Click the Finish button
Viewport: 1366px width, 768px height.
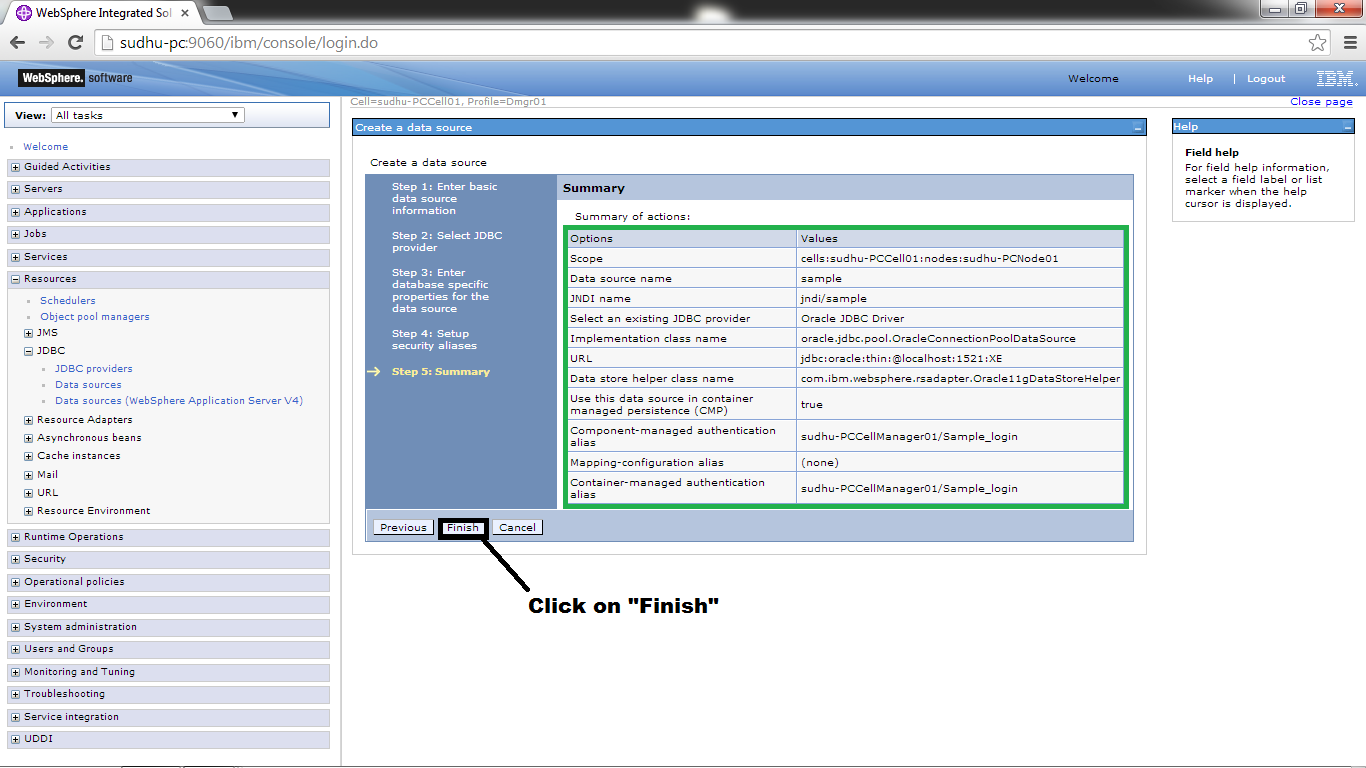click(x=462, y=527)
